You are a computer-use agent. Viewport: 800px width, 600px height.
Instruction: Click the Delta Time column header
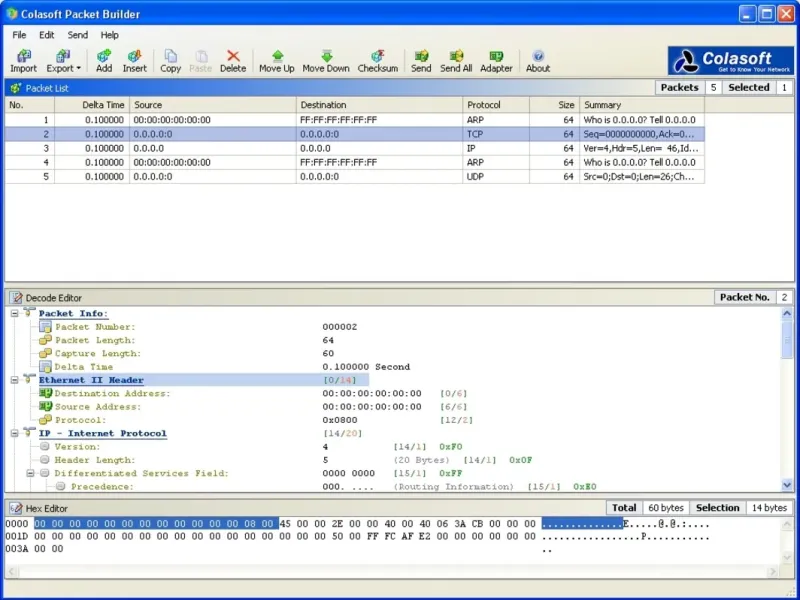(103, 105)
